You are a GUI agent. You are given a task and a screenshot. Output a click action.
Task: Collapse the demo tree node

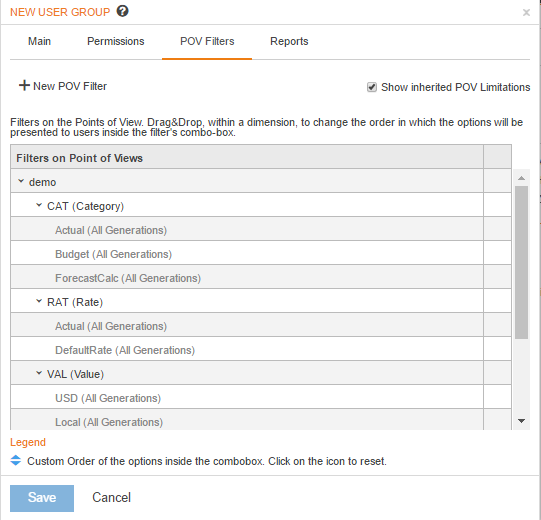pos(21,181)
